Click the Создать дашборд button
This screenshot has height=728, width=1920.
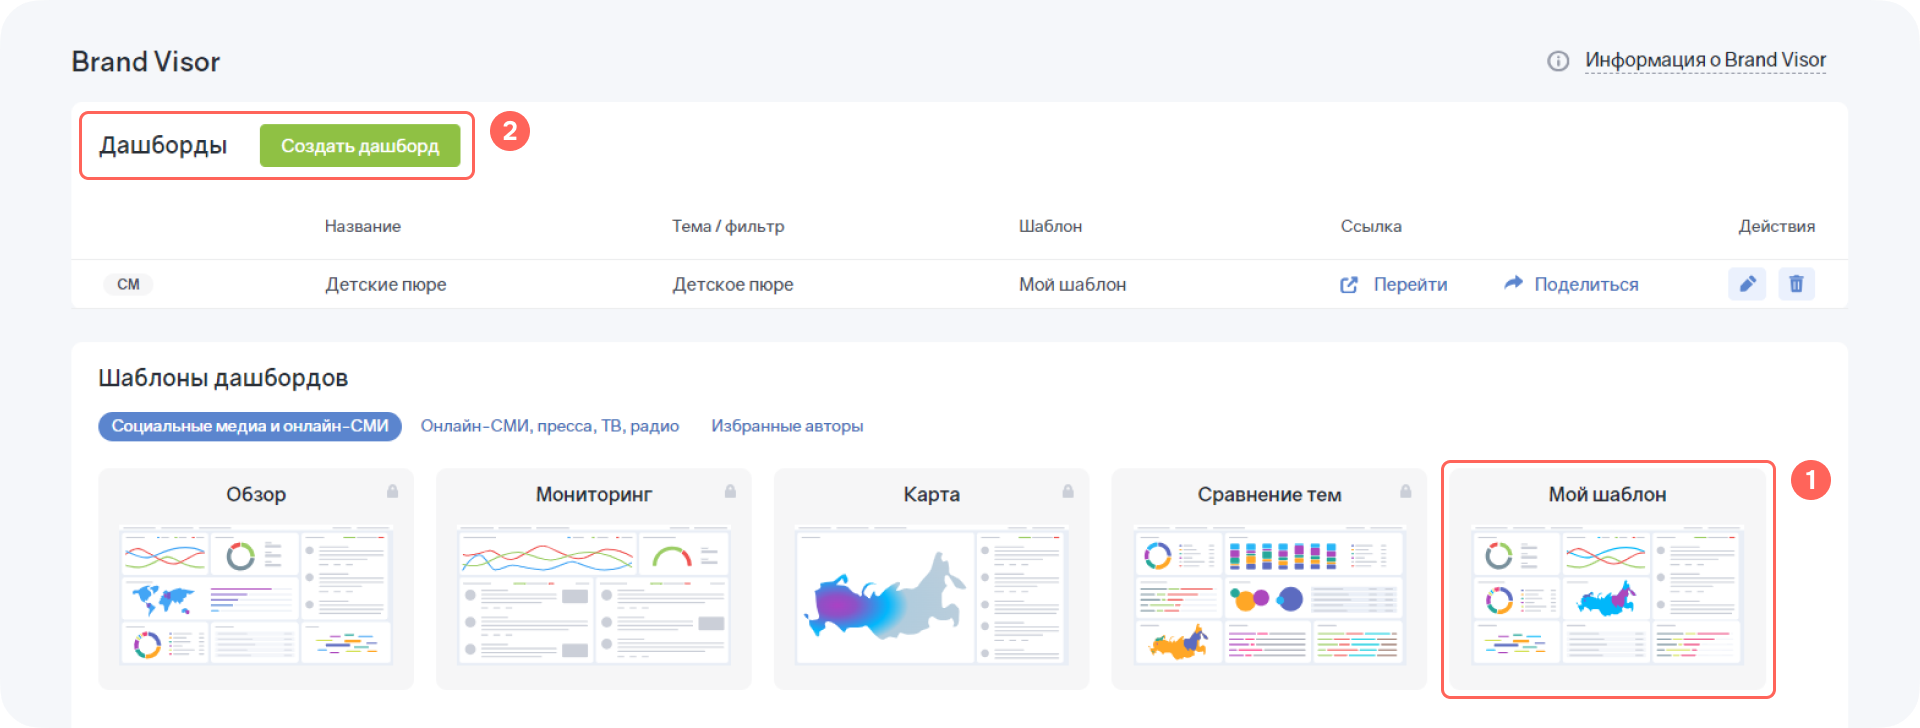(360, 146)
